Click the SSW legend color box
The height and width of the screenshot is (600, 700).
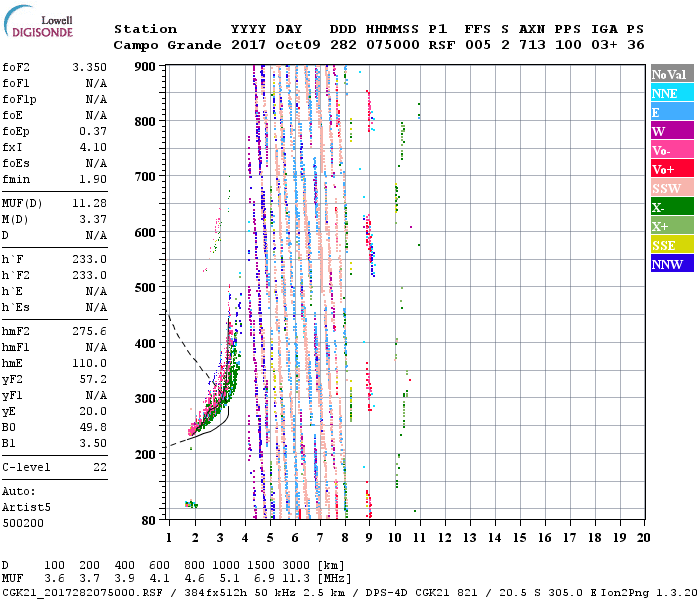coord(671,188)
